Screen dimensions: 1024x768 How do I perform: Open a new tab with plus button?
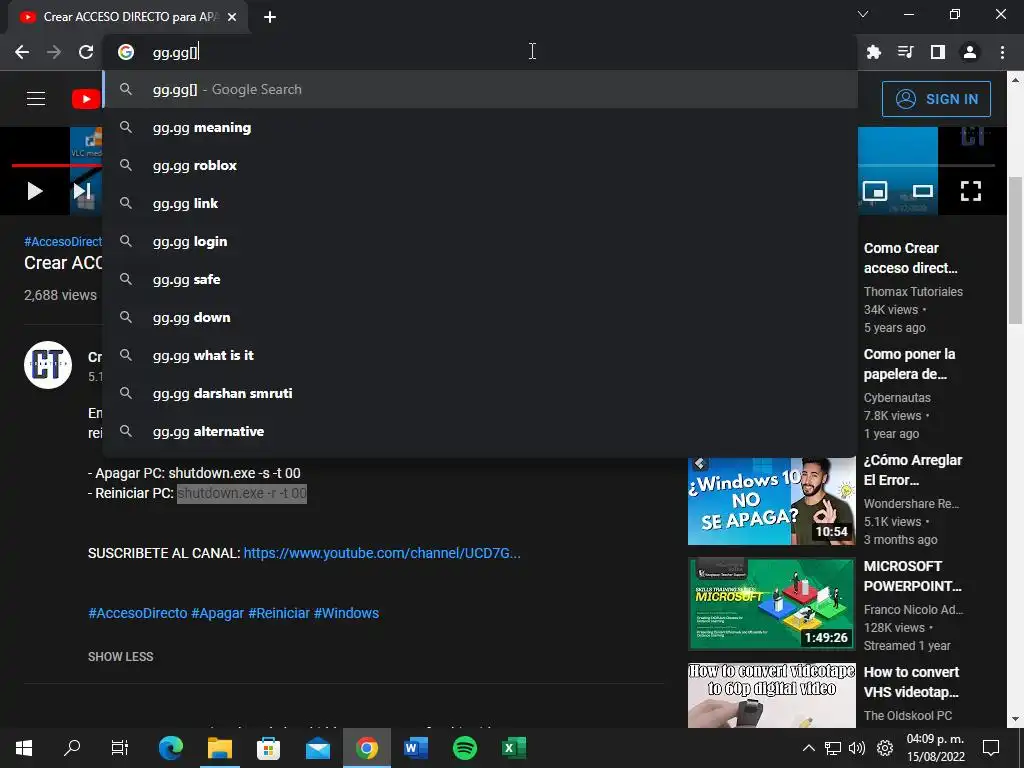click(270, 17)
